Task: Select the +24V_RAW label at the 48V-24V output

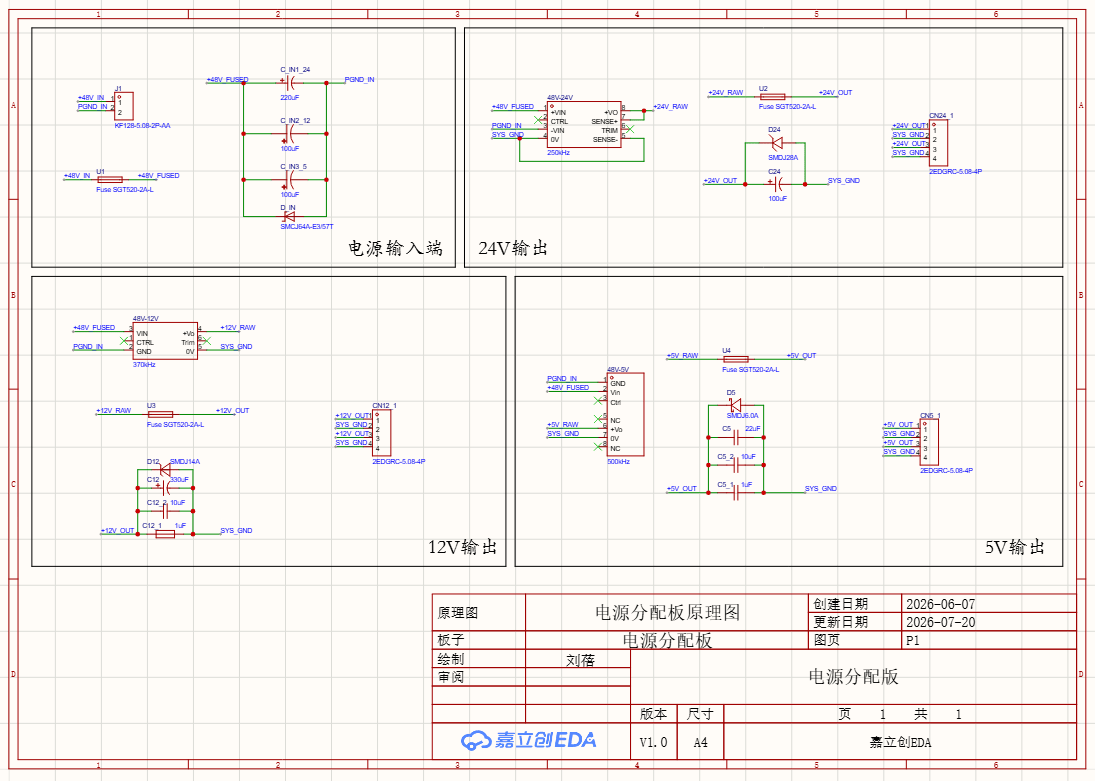Action: click(671, 107)
